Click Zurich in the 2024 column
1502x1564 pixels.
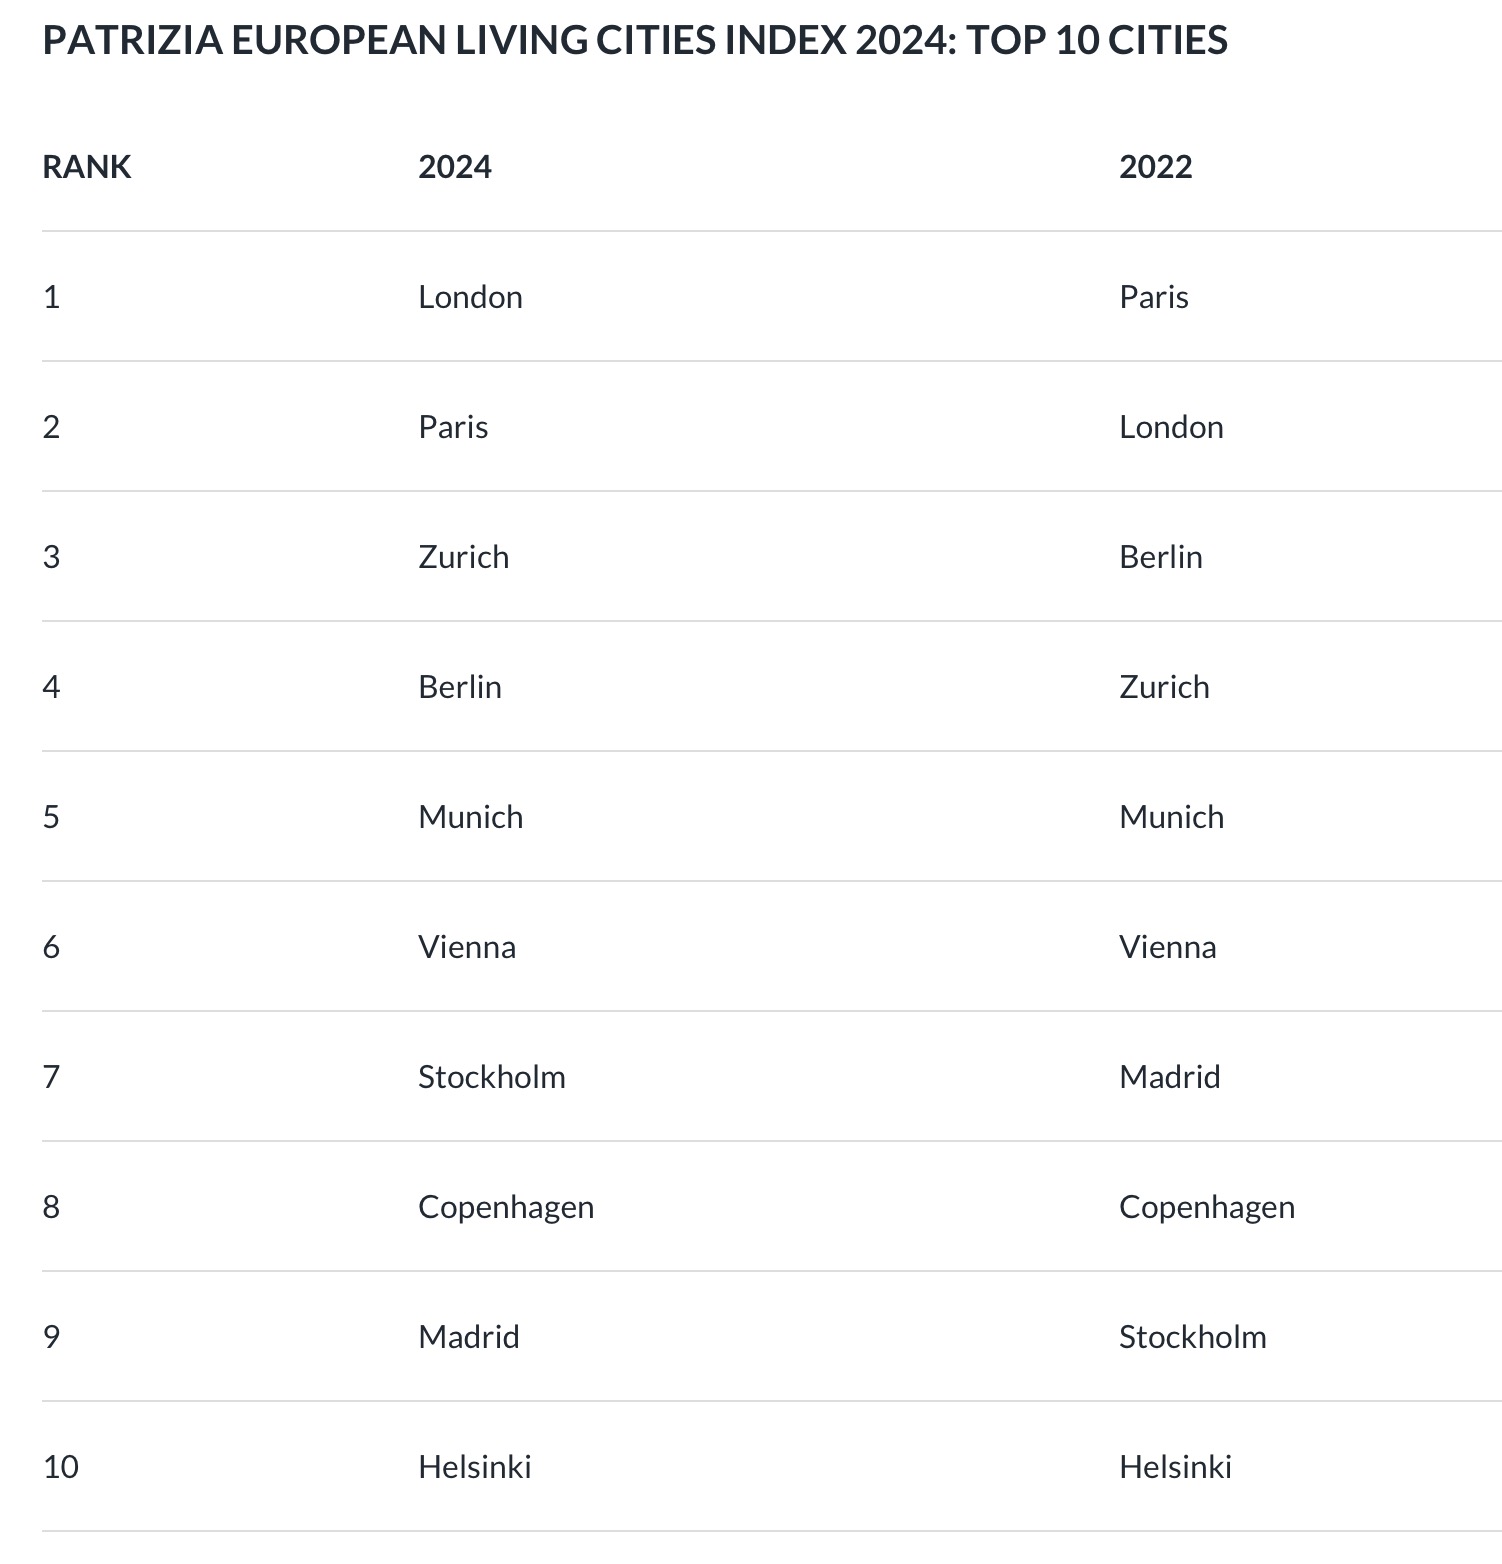click(x=463, y=557)
